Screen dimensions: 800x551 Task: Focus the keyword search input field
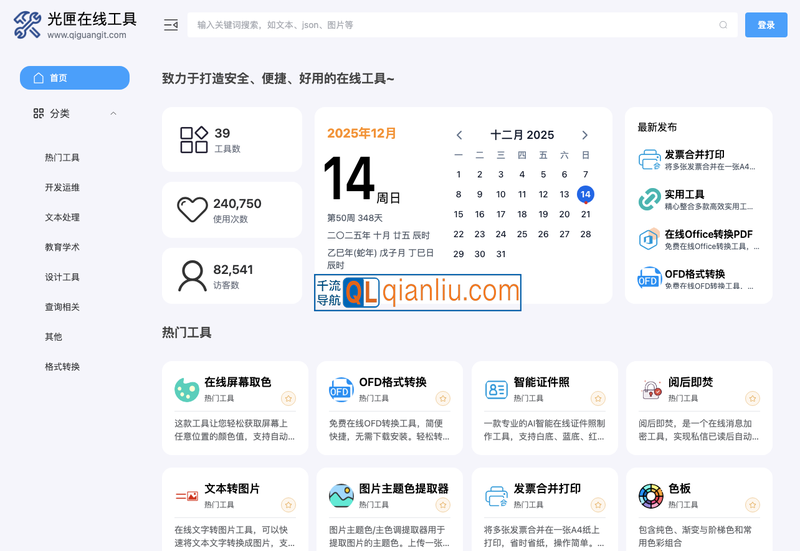click(x=462, y=25)
